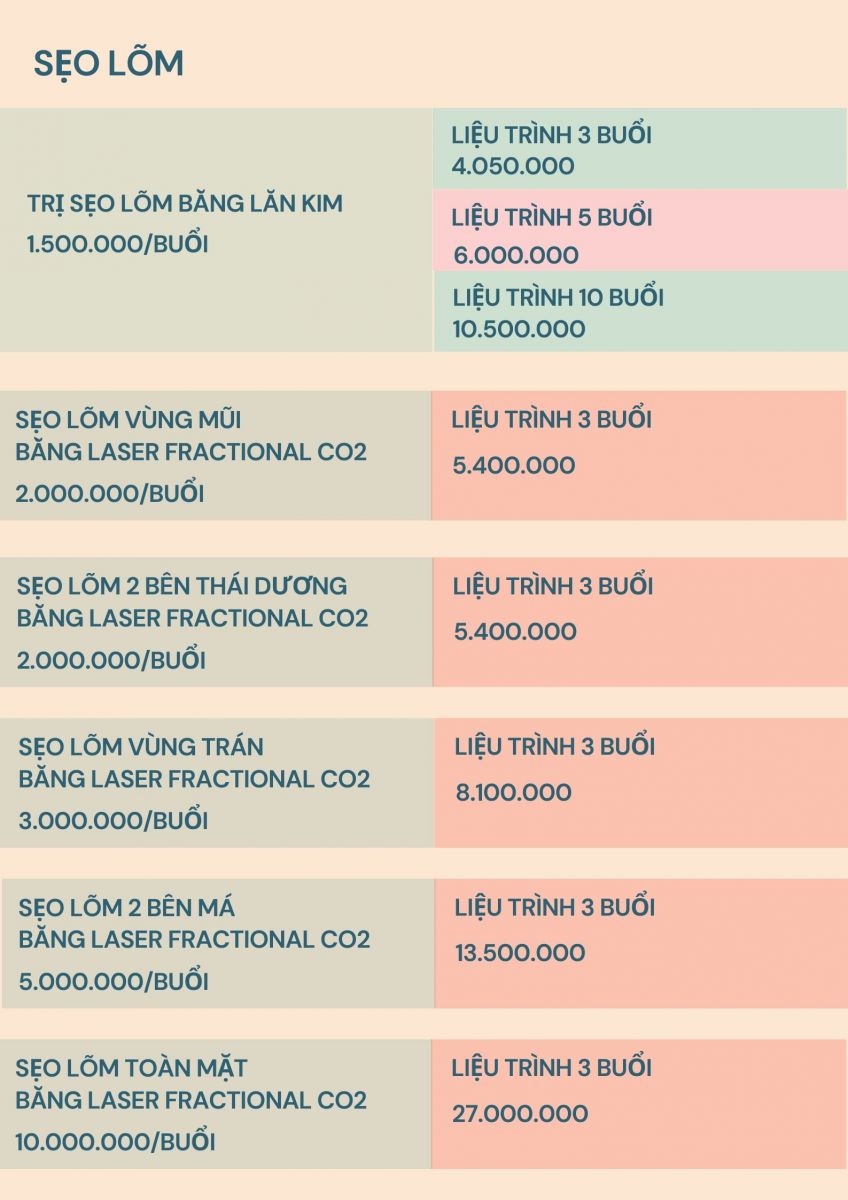Select the SẸO LÕM VÙNG TRÁN row
848x1200 pixels.
[x=423, y=783]
